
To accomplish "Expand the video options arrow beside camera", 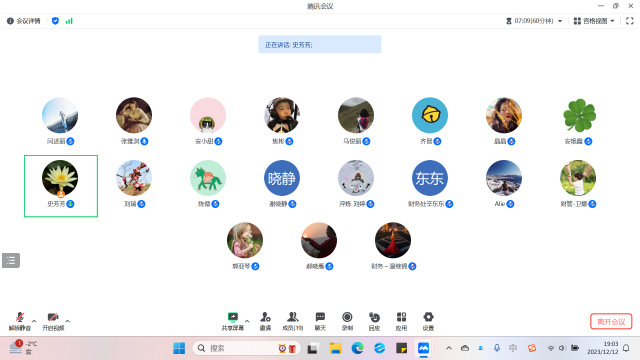I will coord(68,321).
